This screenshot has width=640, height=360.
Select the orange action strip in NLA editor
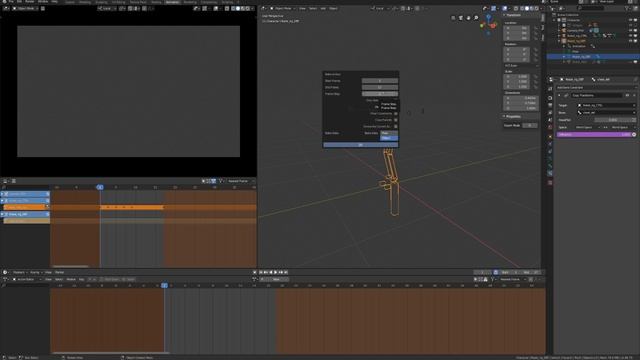coord(132,207)
